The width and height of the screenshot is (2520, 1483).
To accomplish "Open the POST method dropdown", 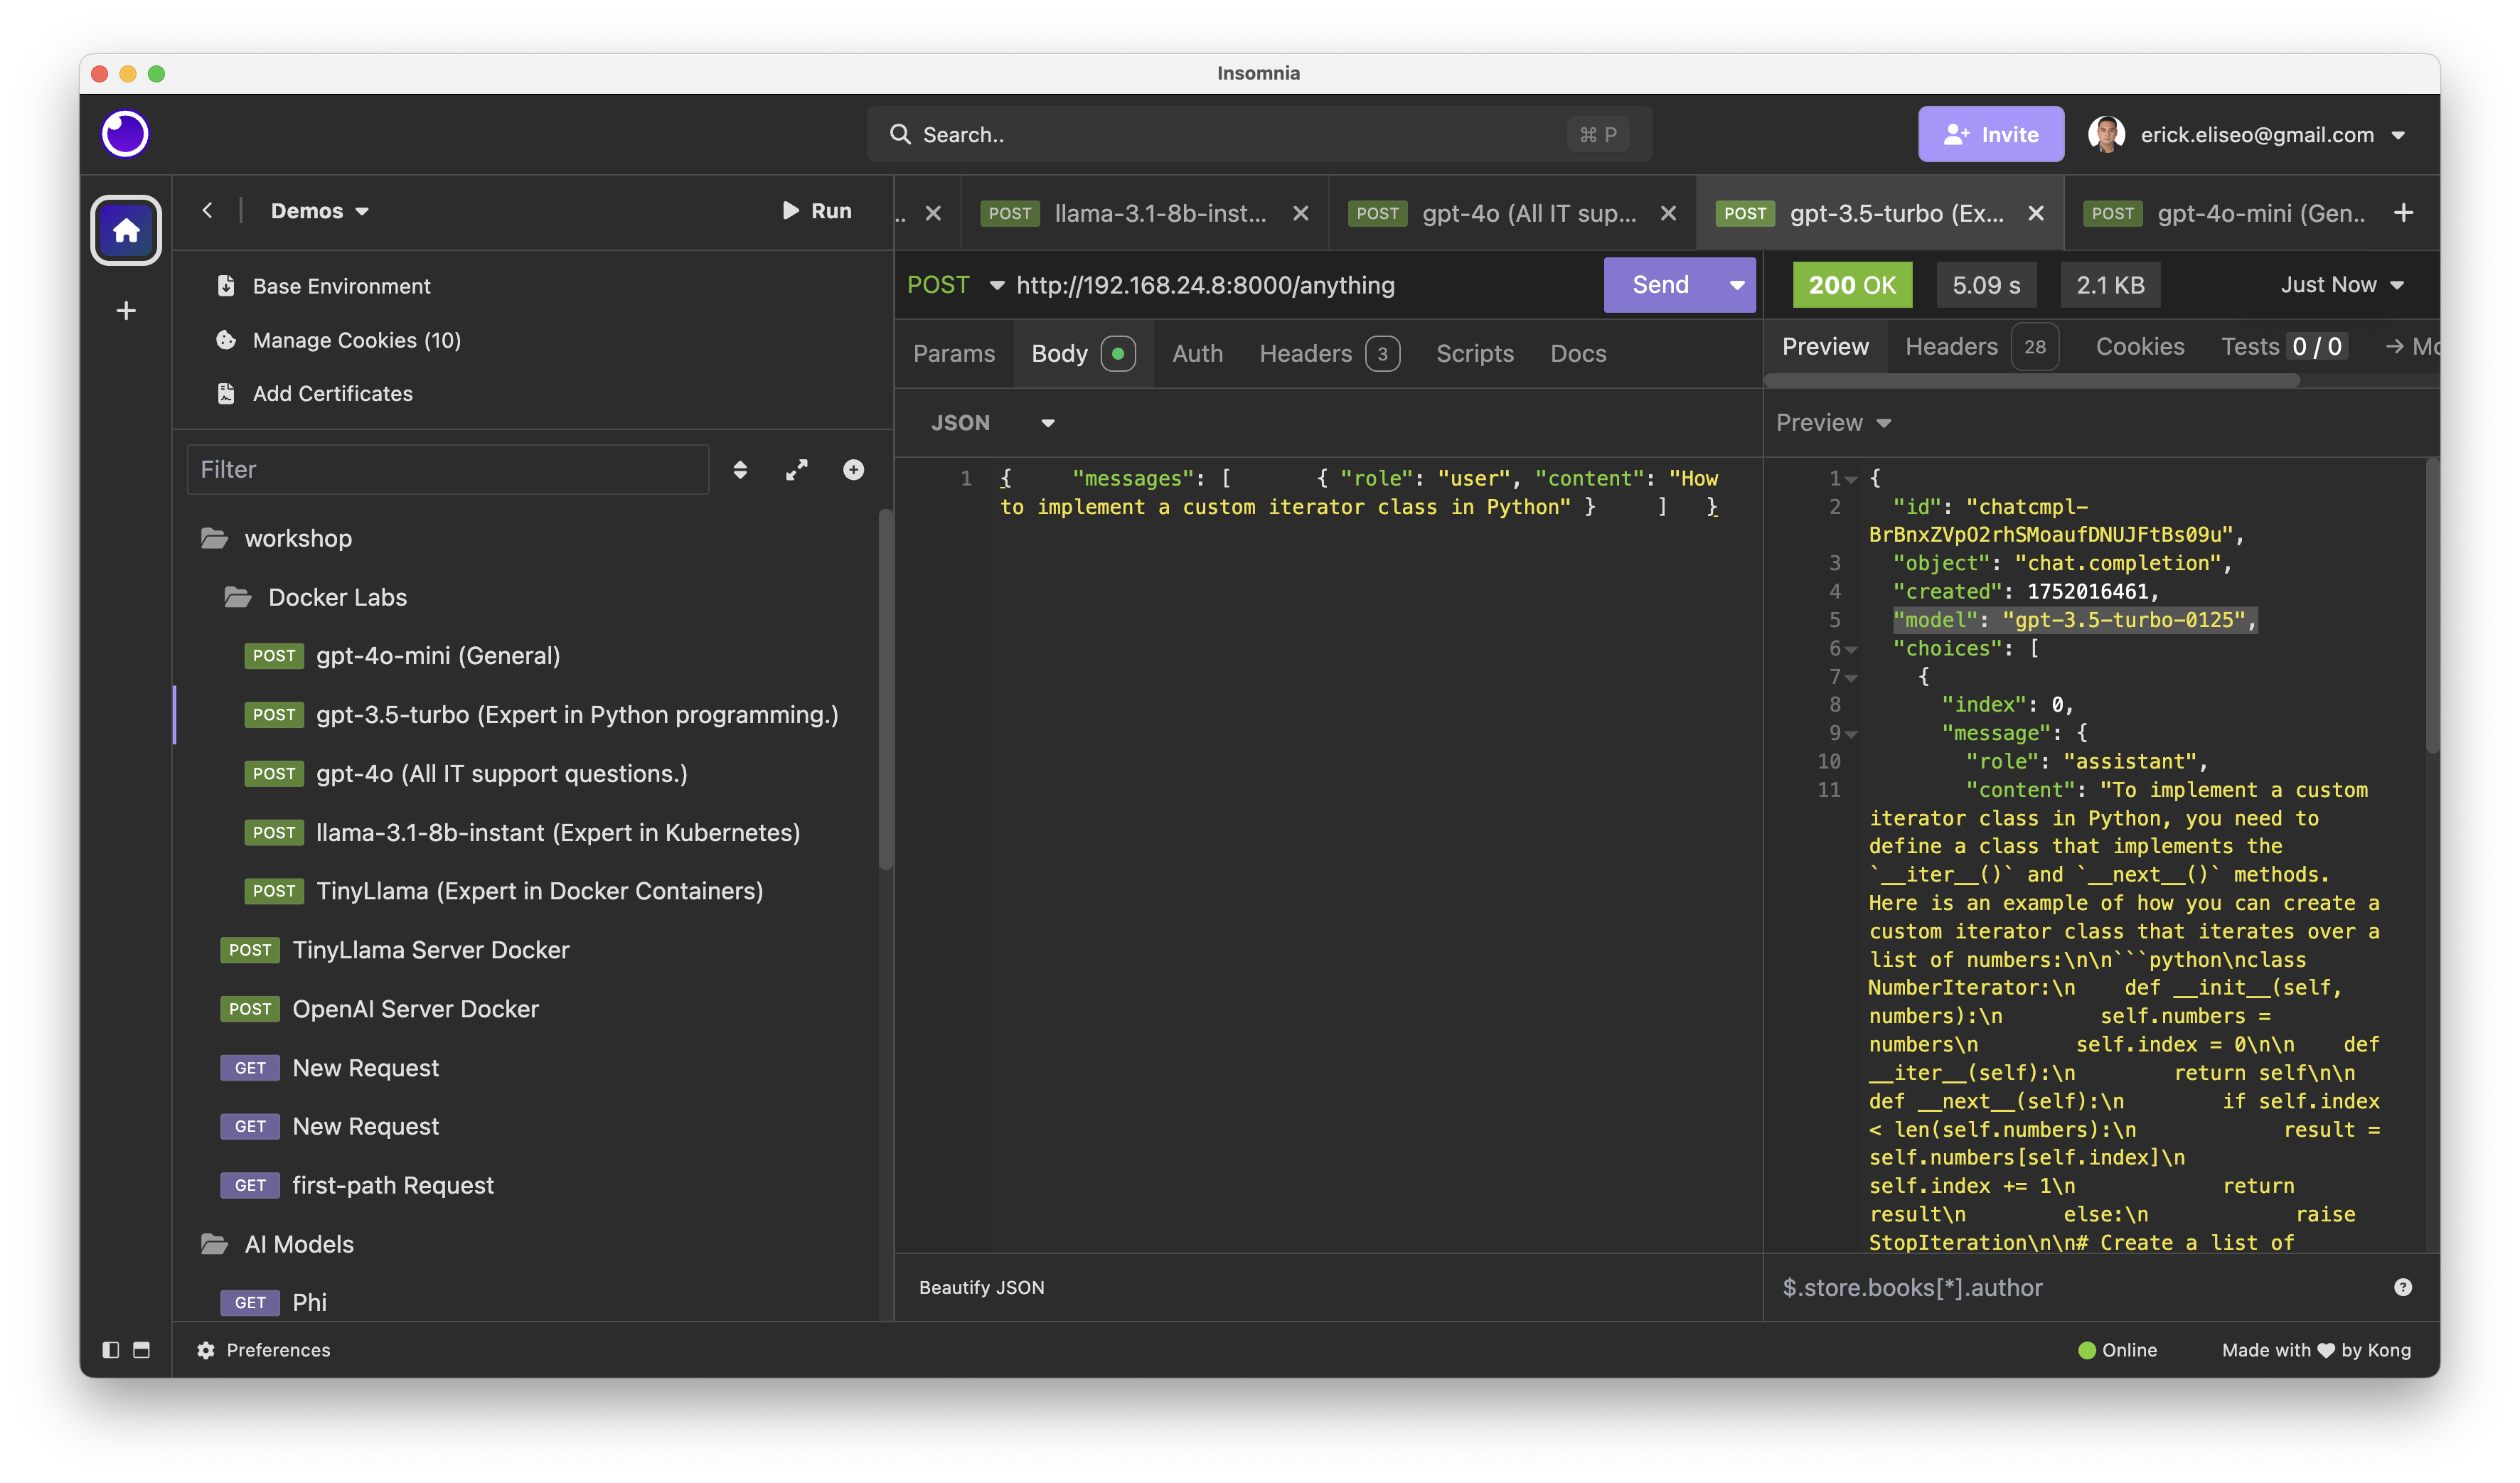I will pos(954,285).
